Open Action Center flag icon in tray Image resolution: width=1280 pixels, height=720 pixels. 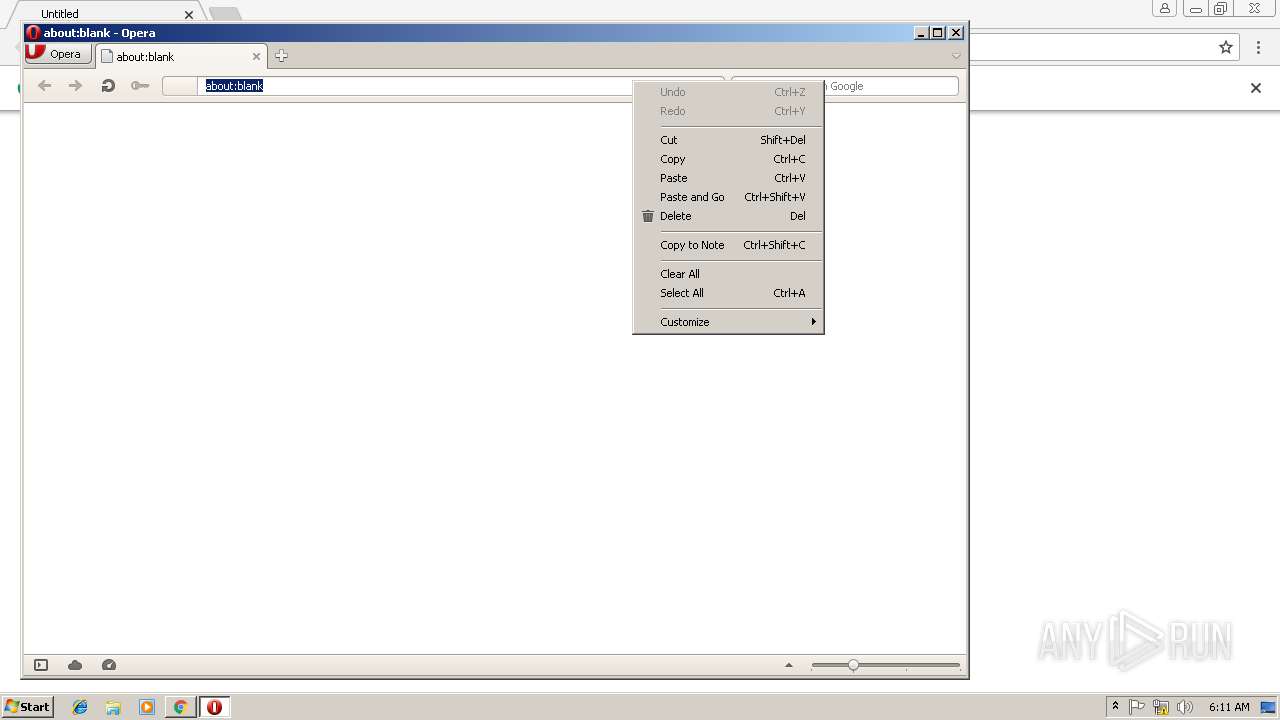tap(1137, 707)
